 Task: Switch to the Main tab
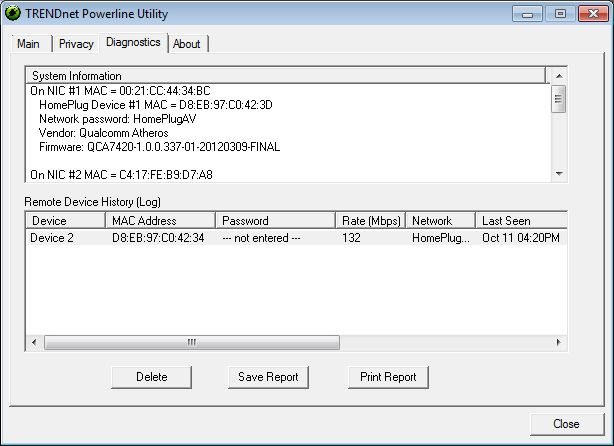pos(31,43)
